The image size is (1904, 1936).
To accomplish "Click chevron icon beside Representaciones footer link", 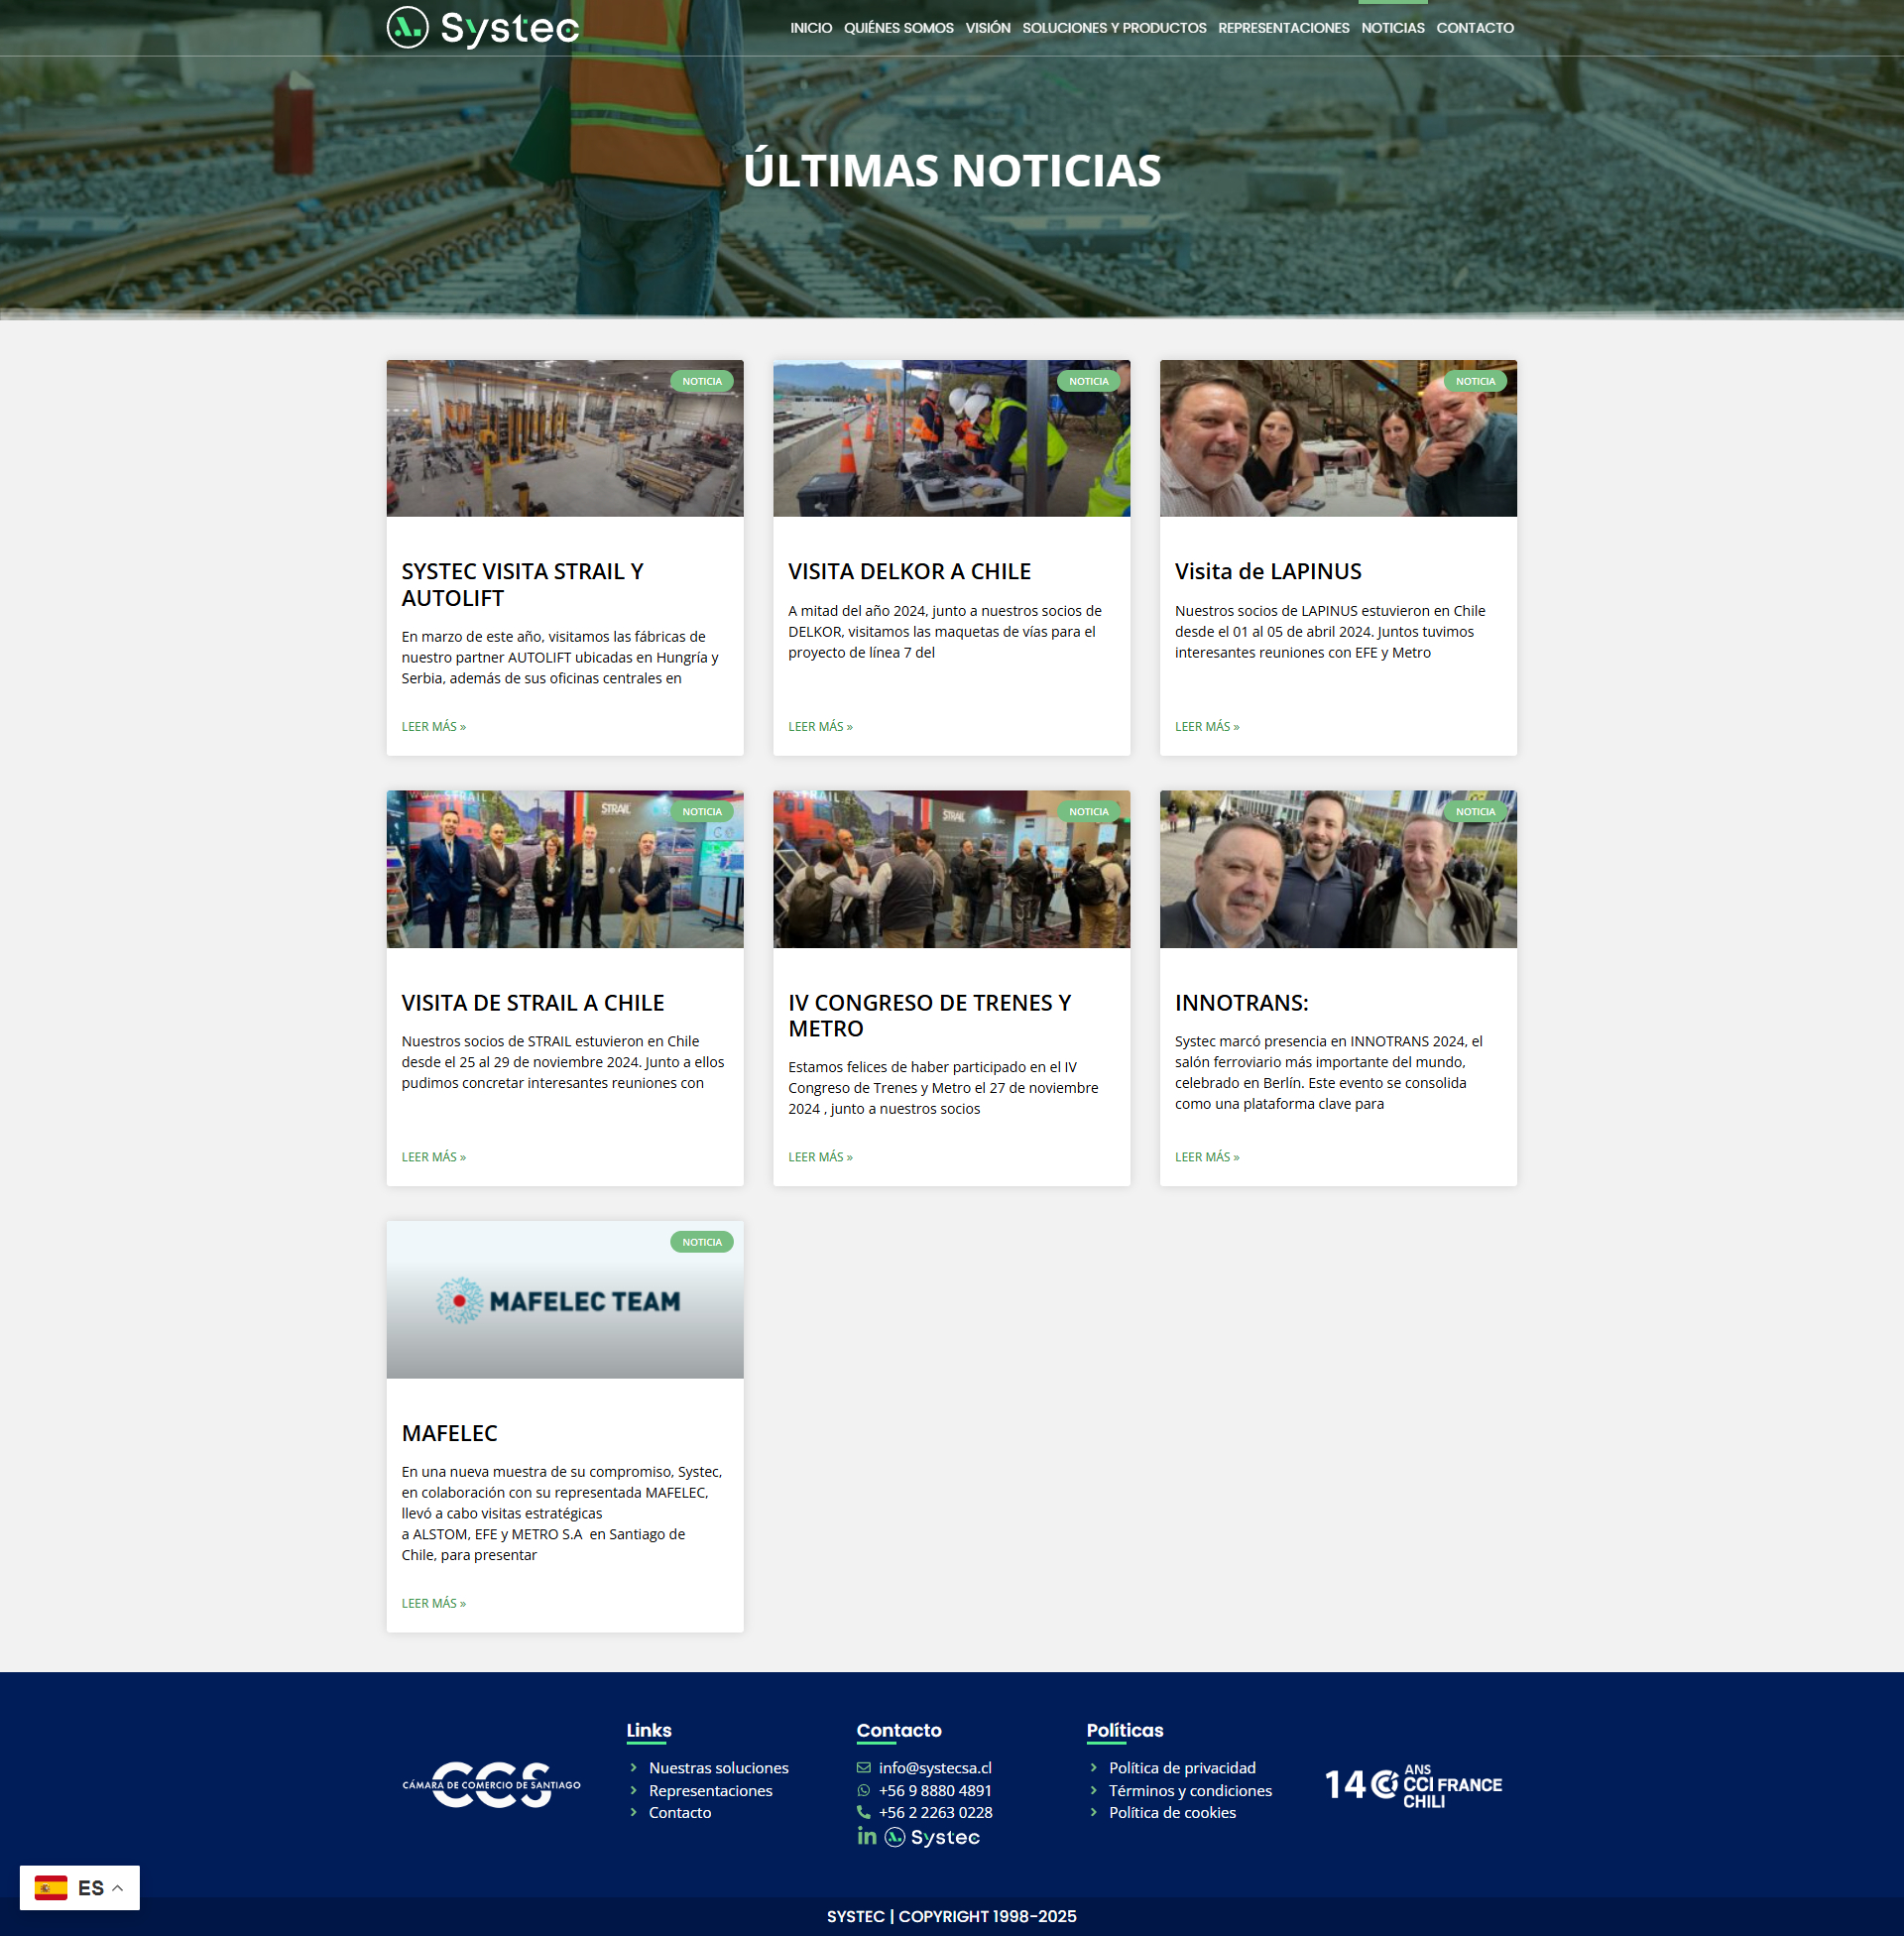I will click(633, 1791).
